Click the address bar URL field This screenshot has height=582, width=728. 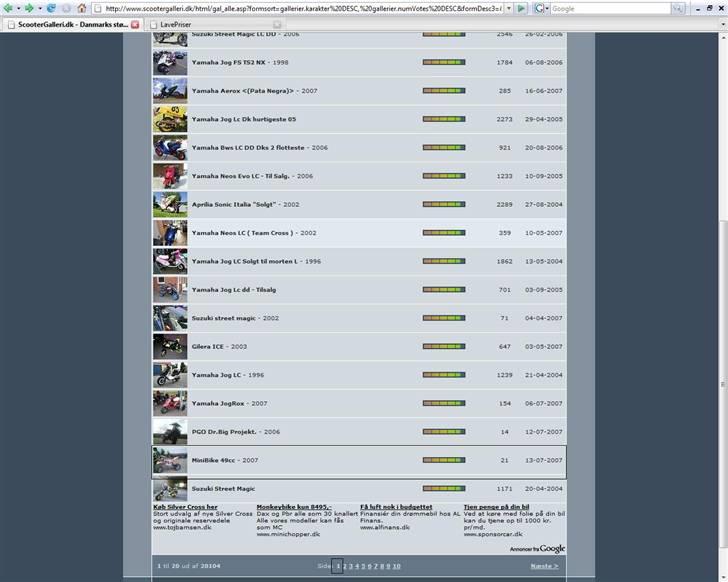[x=299, y=8]
